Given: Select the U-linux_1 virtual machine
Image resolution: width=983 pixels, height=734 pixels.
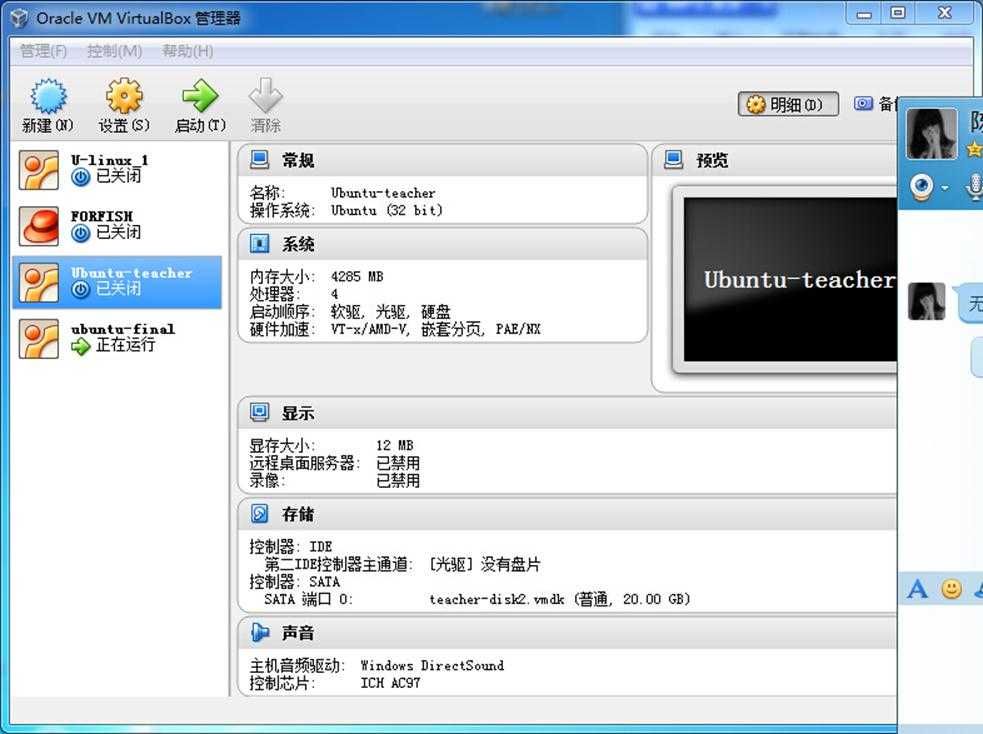Looking at the screenshot, I should coord(117,170).
